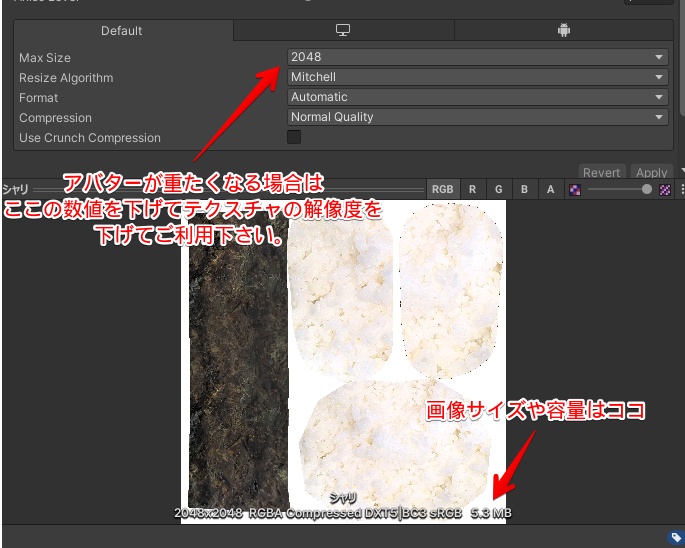Click the Revert button
685x548 pixels.
(x=602, y=172)
